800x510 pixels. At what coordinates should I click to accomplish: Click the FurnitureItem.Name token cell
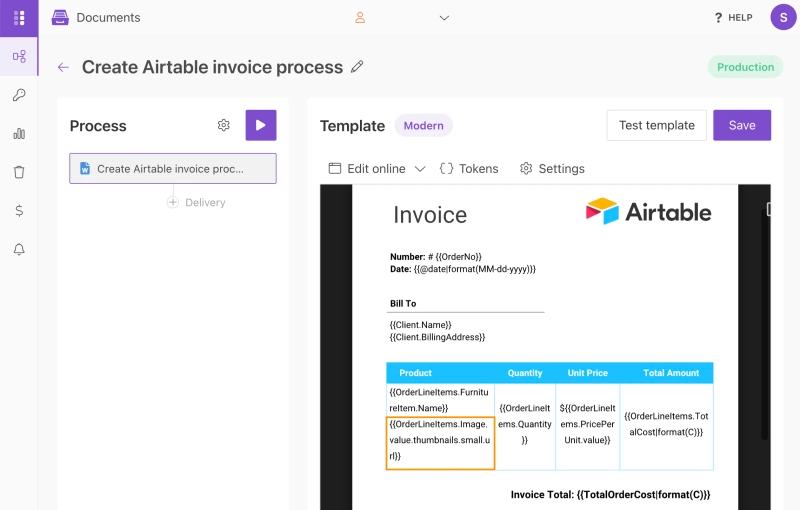(439, 400)
